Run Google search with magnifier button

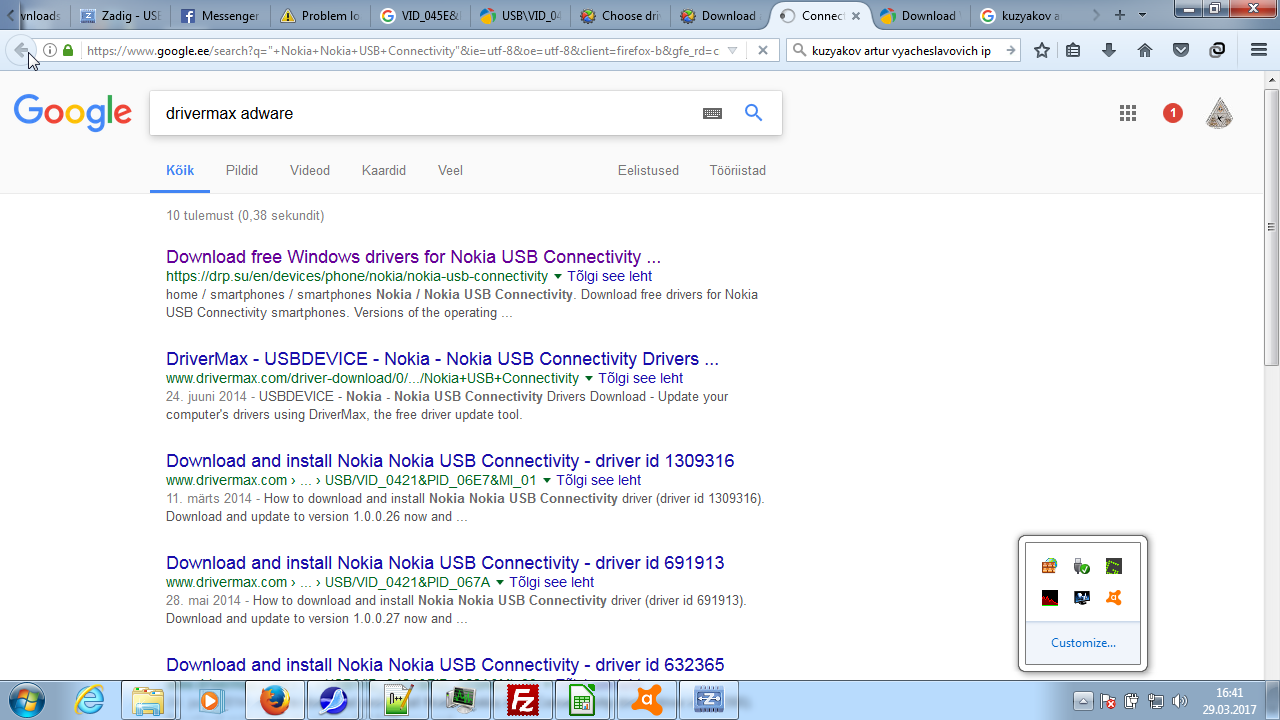pyautogui.click(x=754, y=113)
